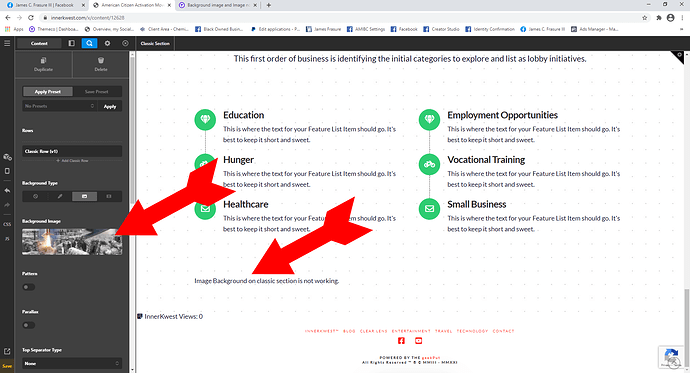Set background type to video

pos(109,196)
